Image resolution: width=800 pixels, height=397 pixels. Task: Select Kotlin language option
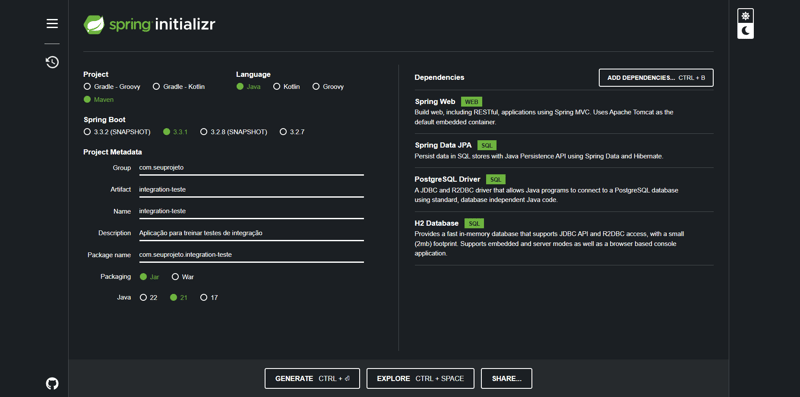coord(286,87)
